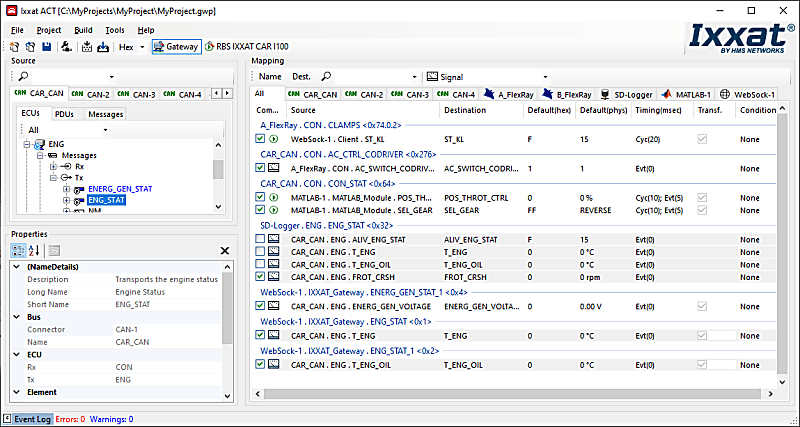Viewport: 800px width, 427px height.
Task: Uncheck the ST_KL mapping row checkbox
Action: click(x=260, y=139)
